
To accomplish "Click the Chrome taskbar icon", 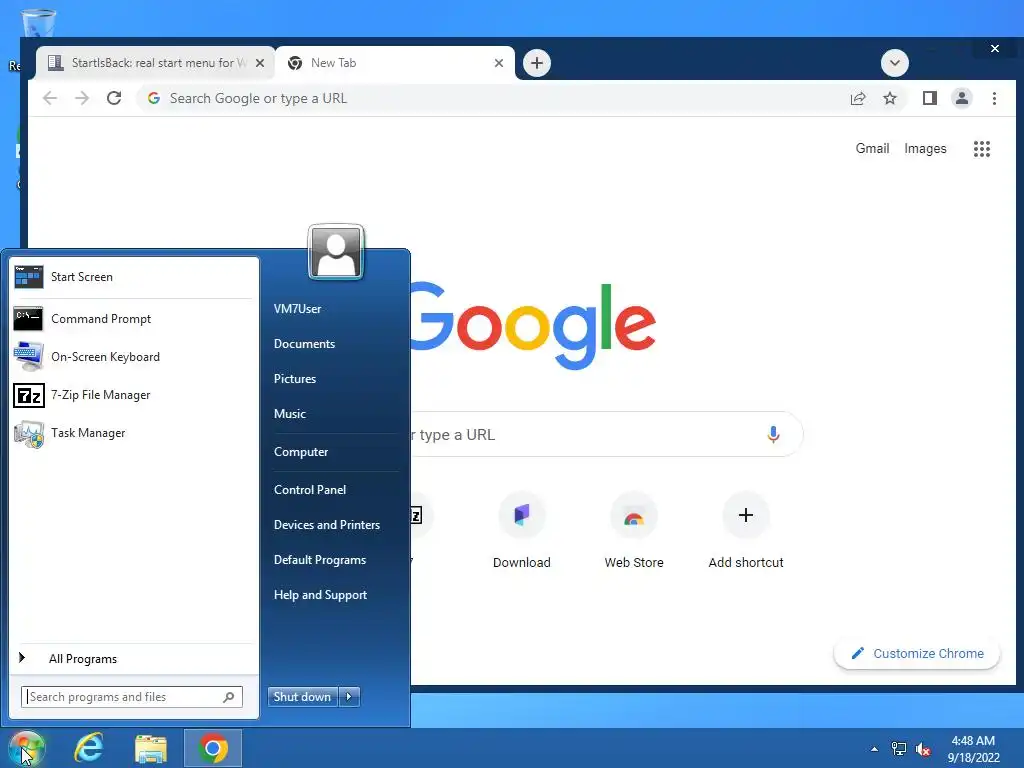I will (213, 748).
